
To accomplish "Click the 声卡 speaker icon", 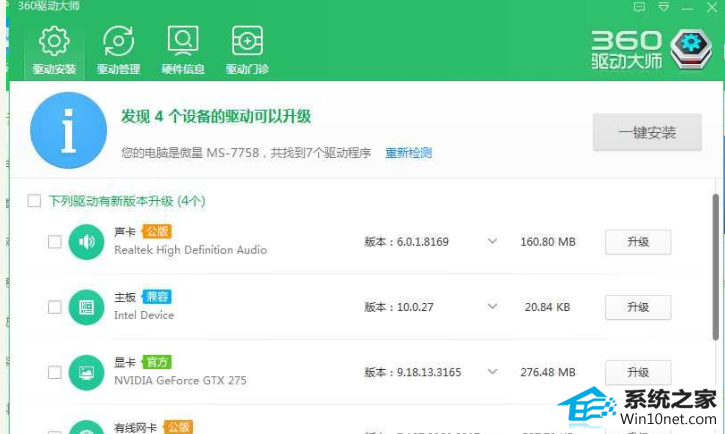I will (x=86, y=242).
